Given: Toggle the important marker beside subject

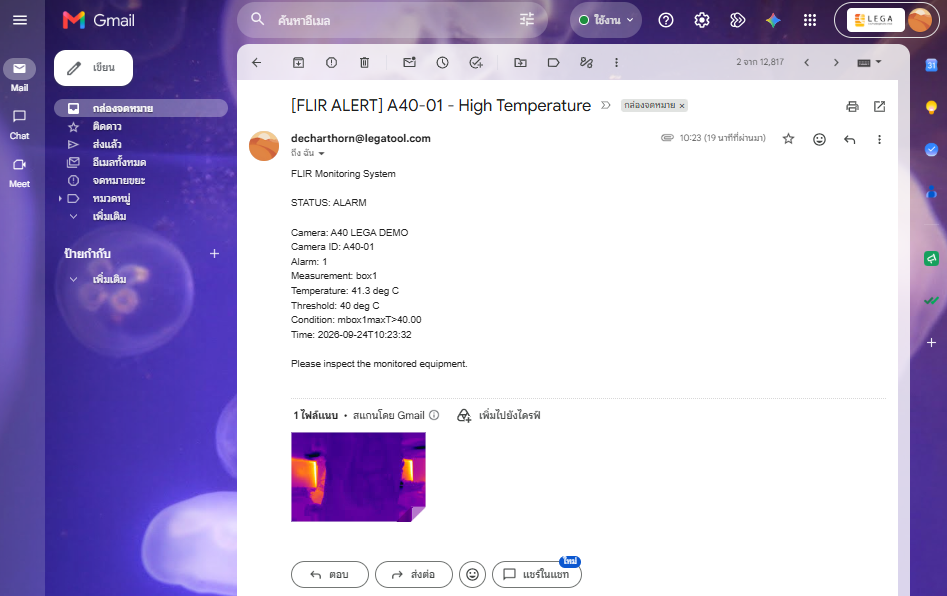Looking at the screenshot, I should pyautogui.click(x=605, y=106).
